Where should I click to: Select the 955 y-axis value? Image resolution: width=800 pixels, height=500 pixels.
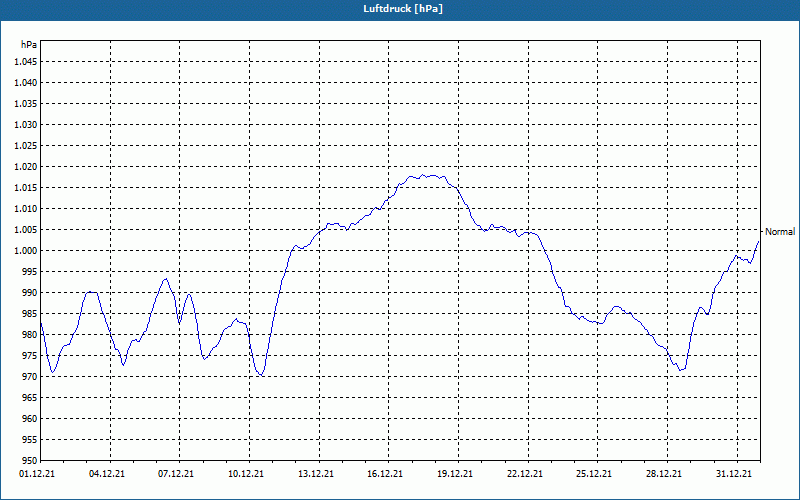pos(30,440)
